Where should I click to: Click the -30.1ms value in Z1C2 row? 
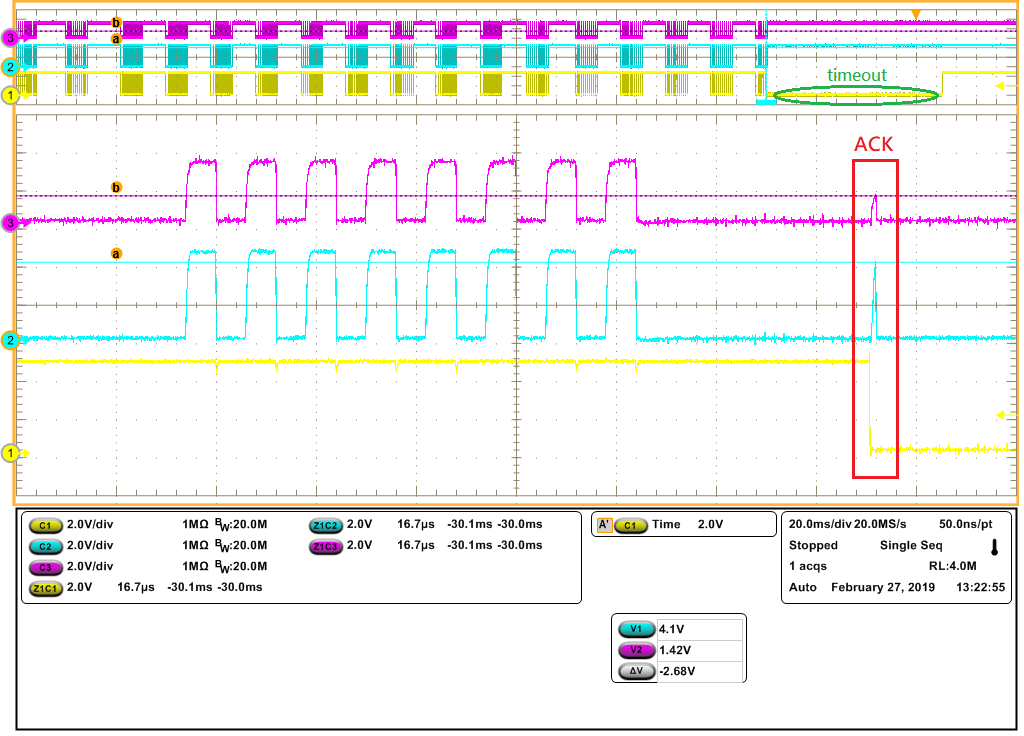pyautogui.click(x=470, y=524)
